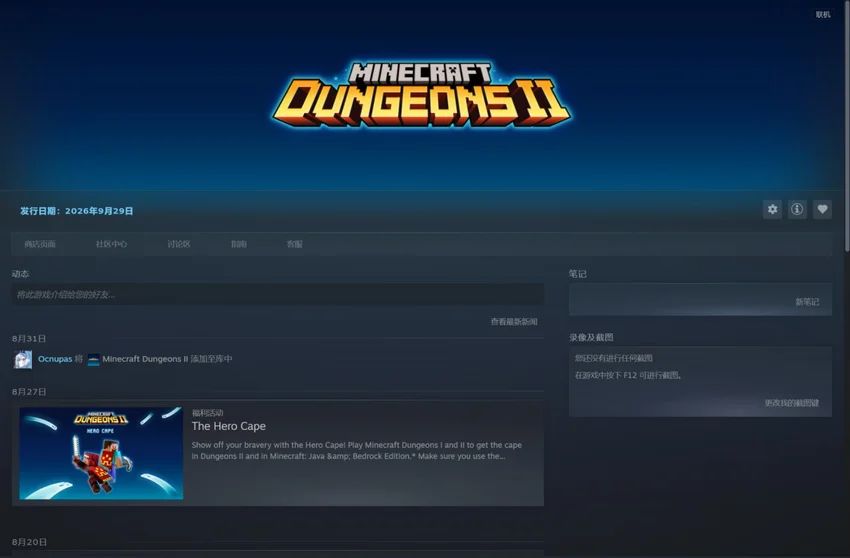Click the 8月27日 date heading

(x=29, y=392)
